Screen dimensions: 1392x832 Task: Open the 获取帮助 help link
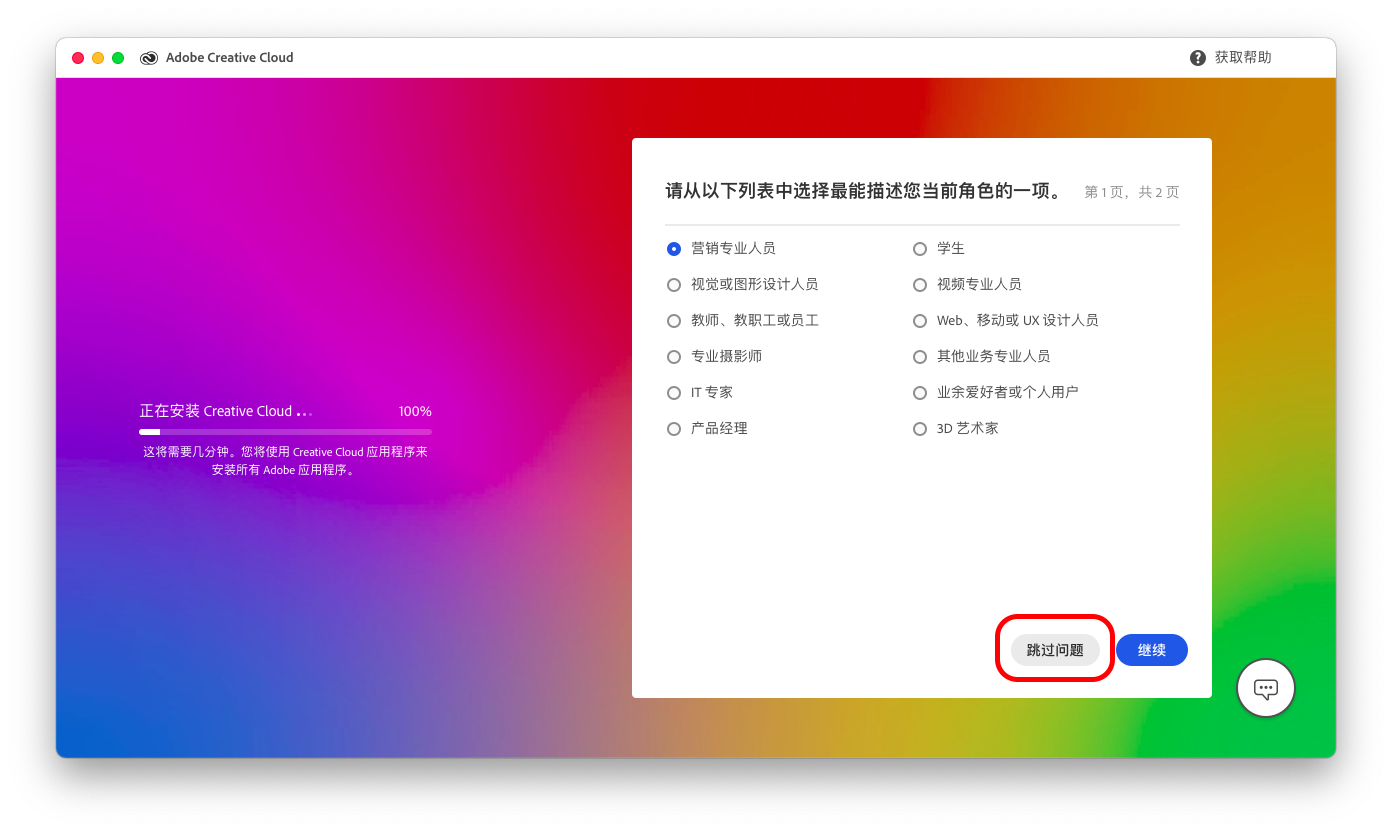[x=1243, y=58]
